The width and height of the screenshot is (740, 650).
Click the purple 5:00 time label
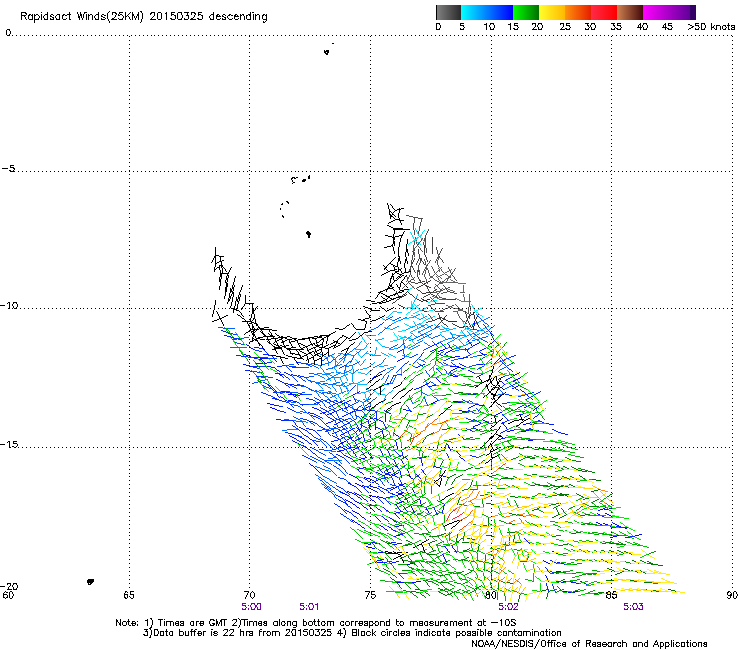[x=251, y=607]
